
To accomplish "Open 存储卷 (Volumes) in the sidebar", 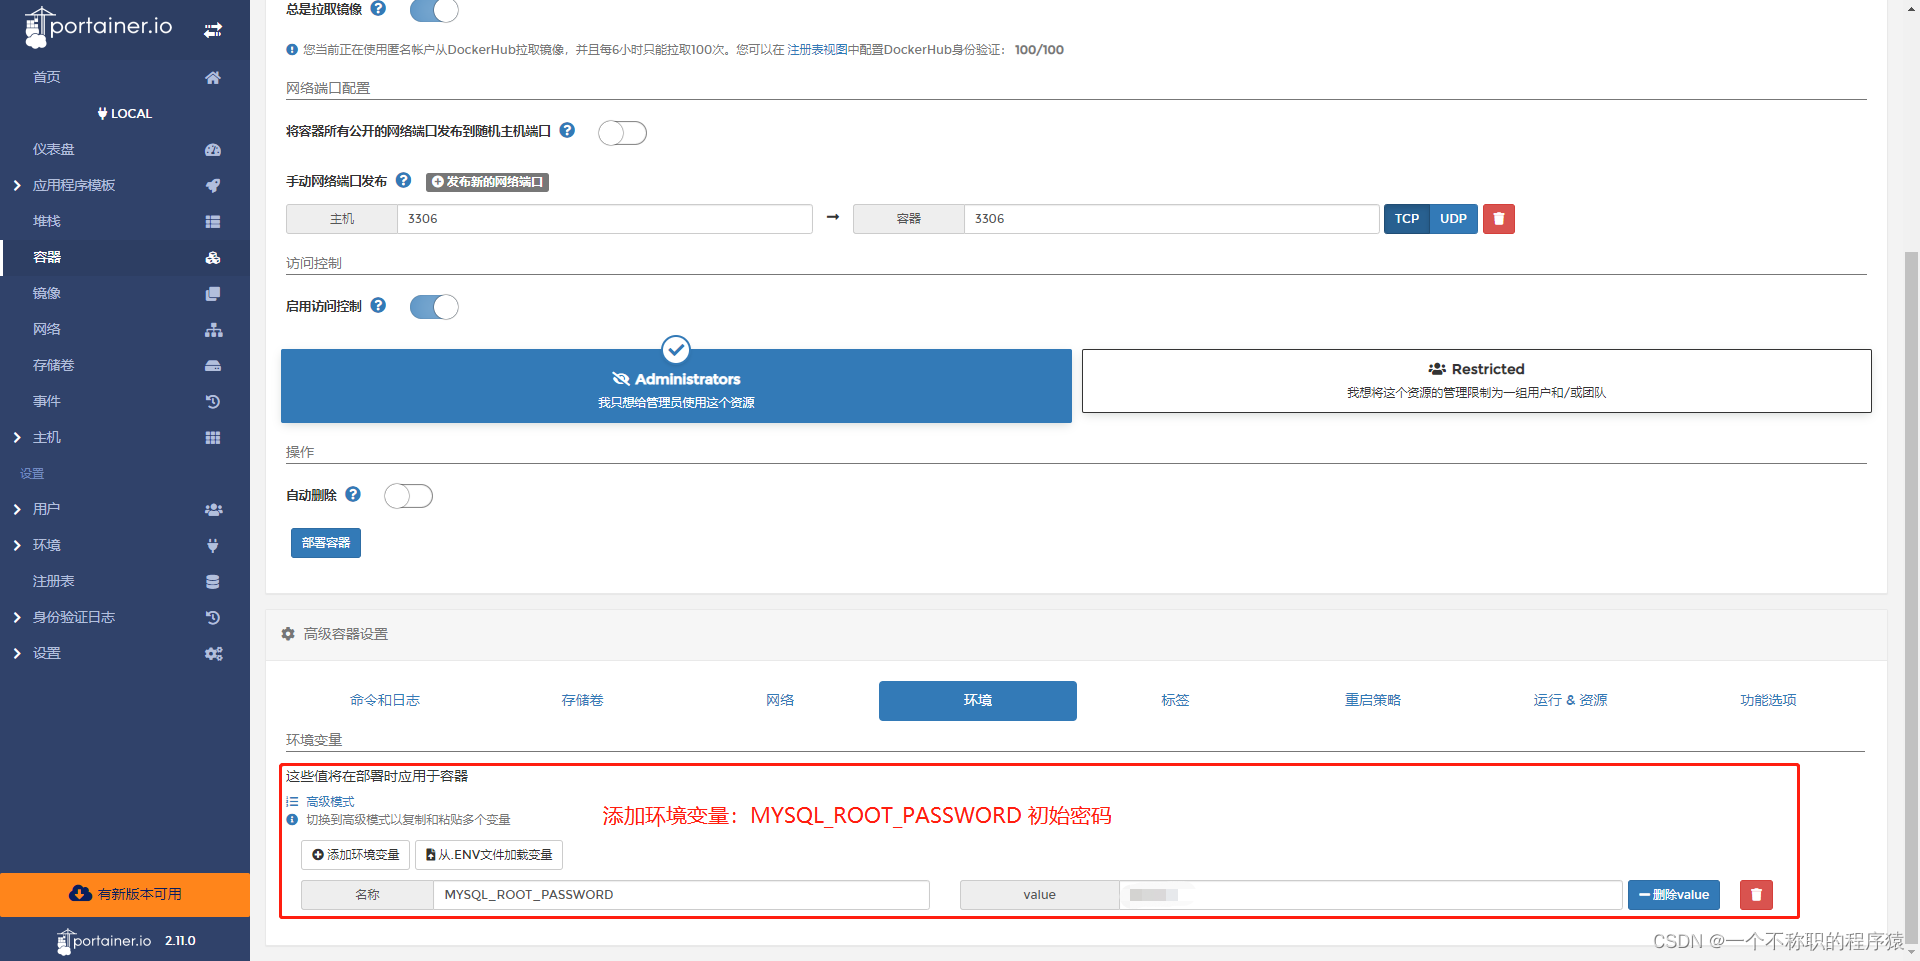I will [53, 364].
